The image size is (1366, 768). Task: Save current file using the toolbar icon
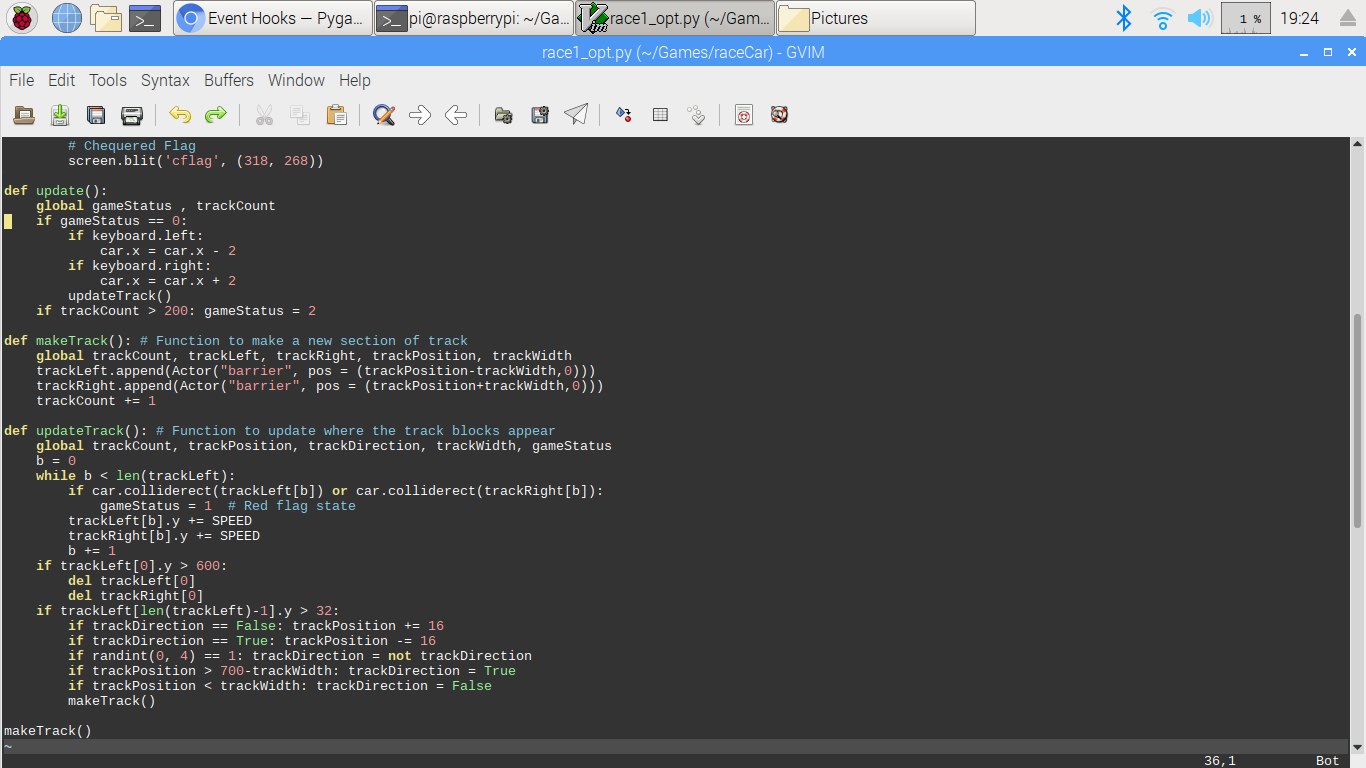pos(60,115)
